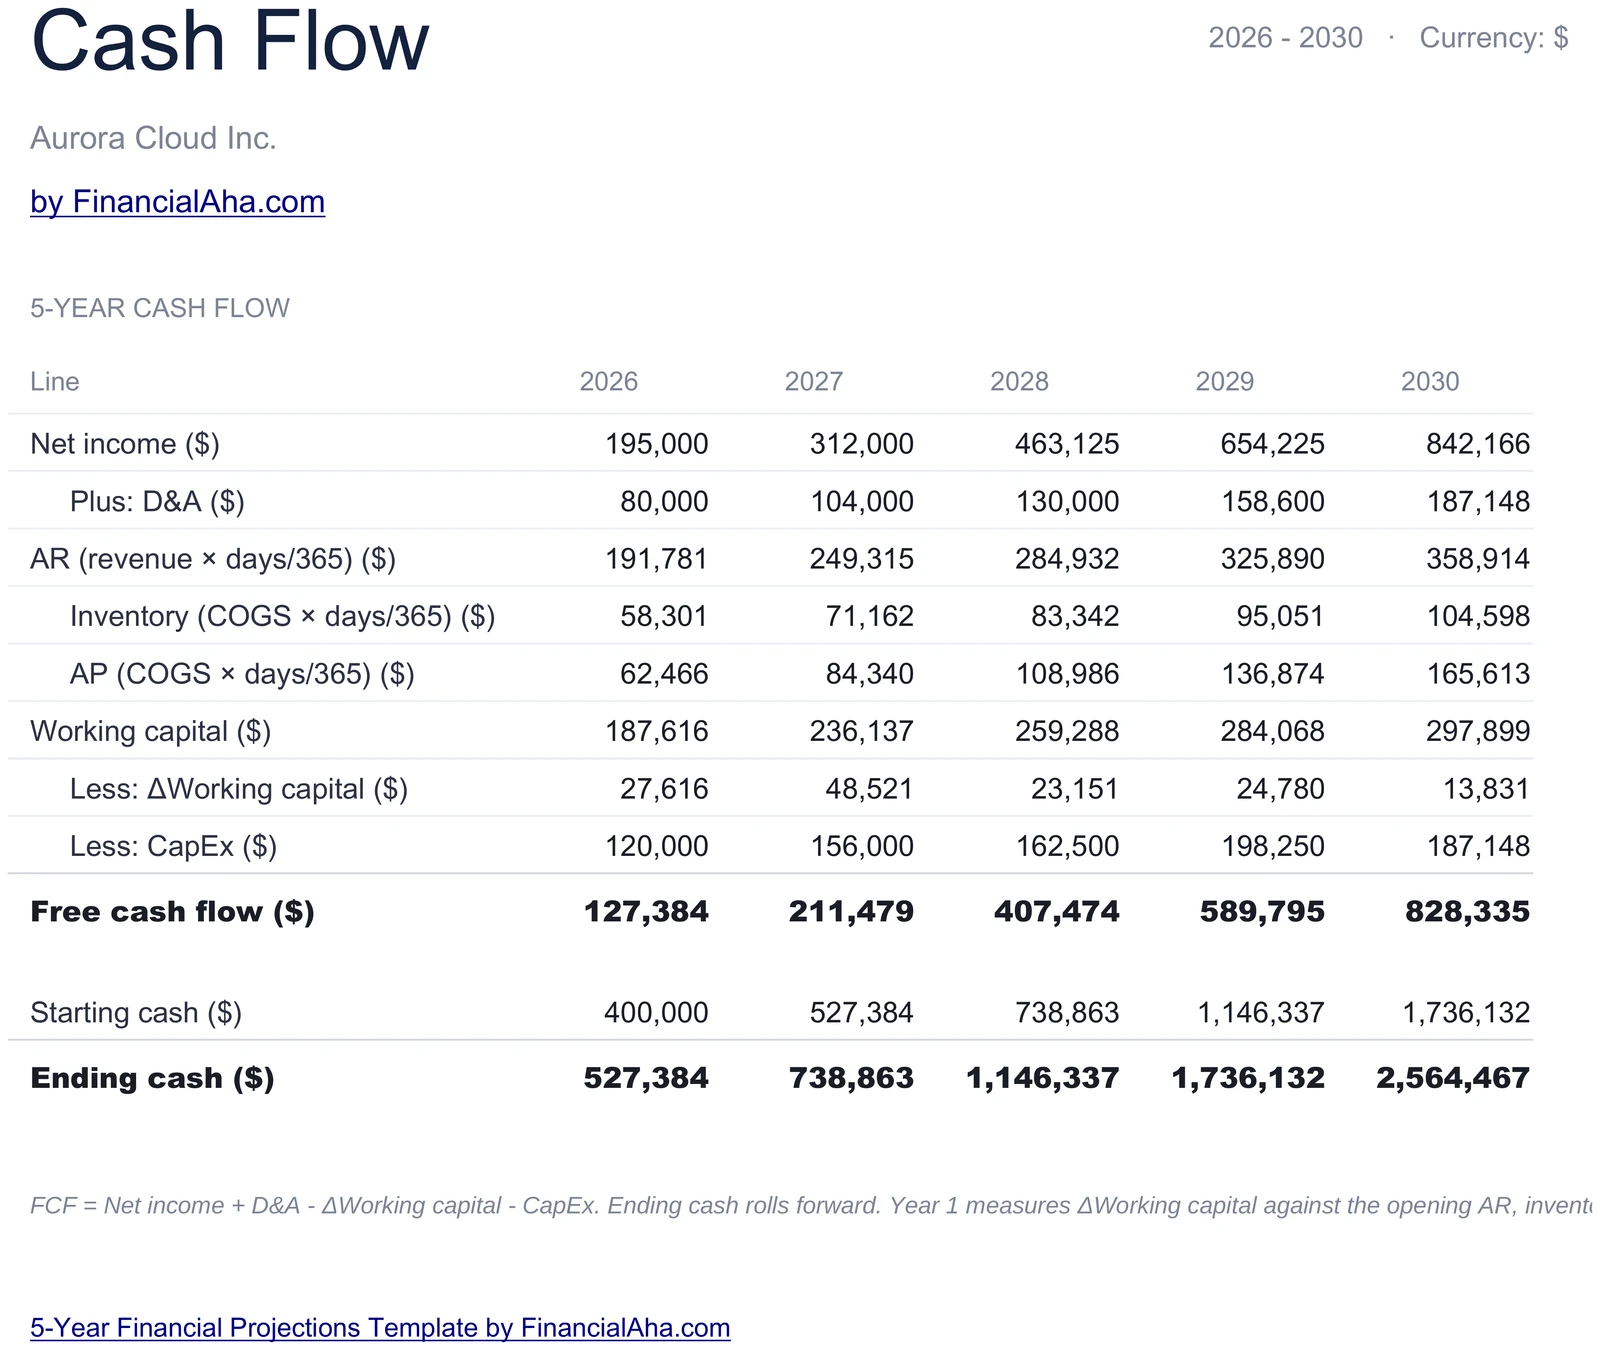Click the '2026 - 2030' period label

click(x=1285, y=38)
